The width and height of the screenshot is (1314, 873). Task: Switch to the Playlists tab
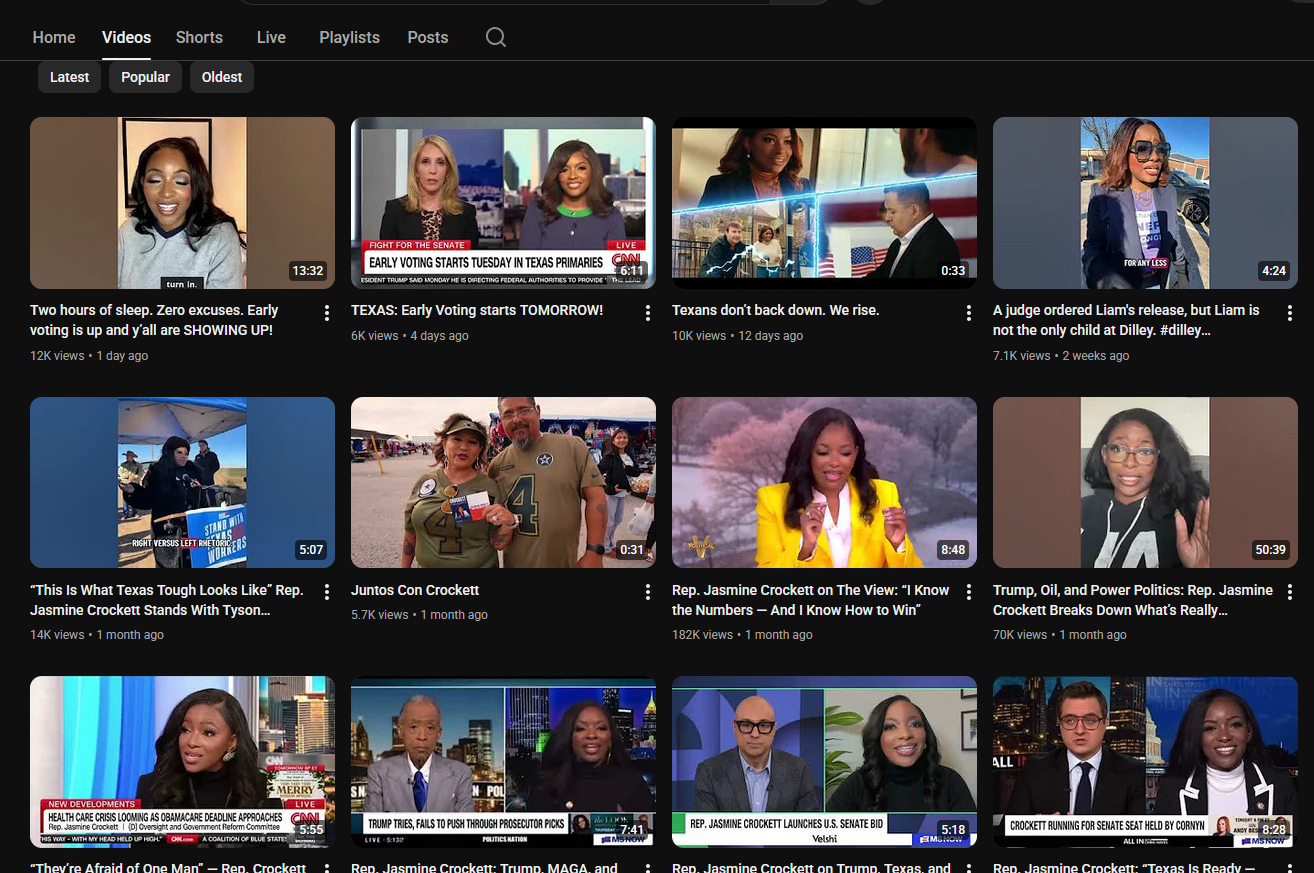349,37
